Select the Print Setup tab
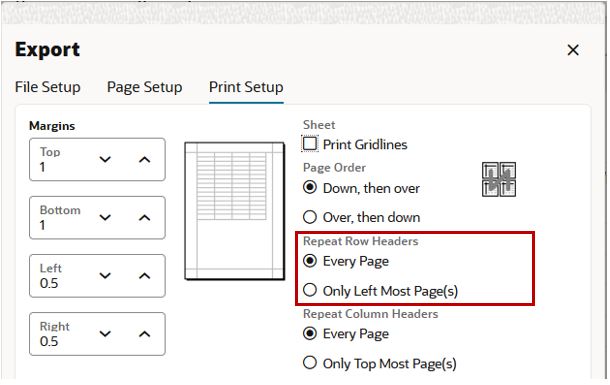This screenshot has height=385, width=610. click(x=246, y=87)
